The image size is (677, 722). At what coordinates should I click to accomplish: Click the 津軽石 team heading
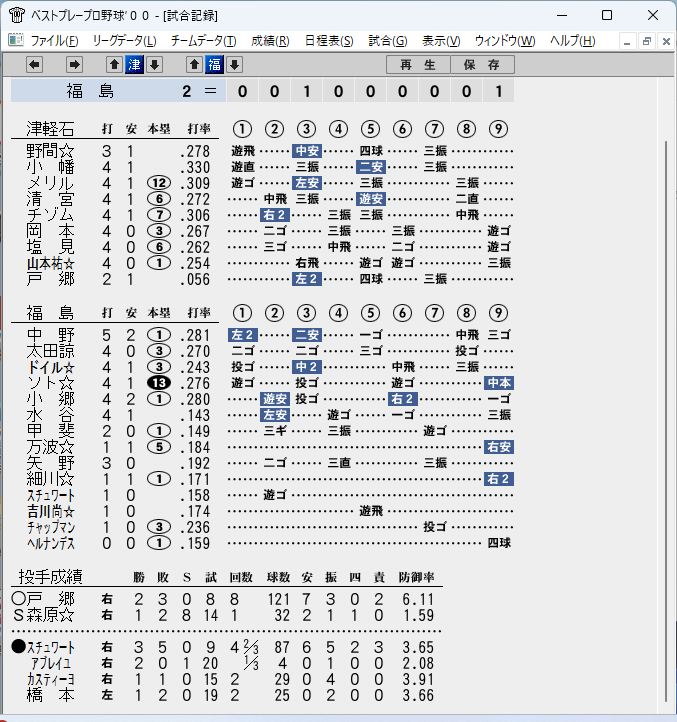[x=50, y=129]
